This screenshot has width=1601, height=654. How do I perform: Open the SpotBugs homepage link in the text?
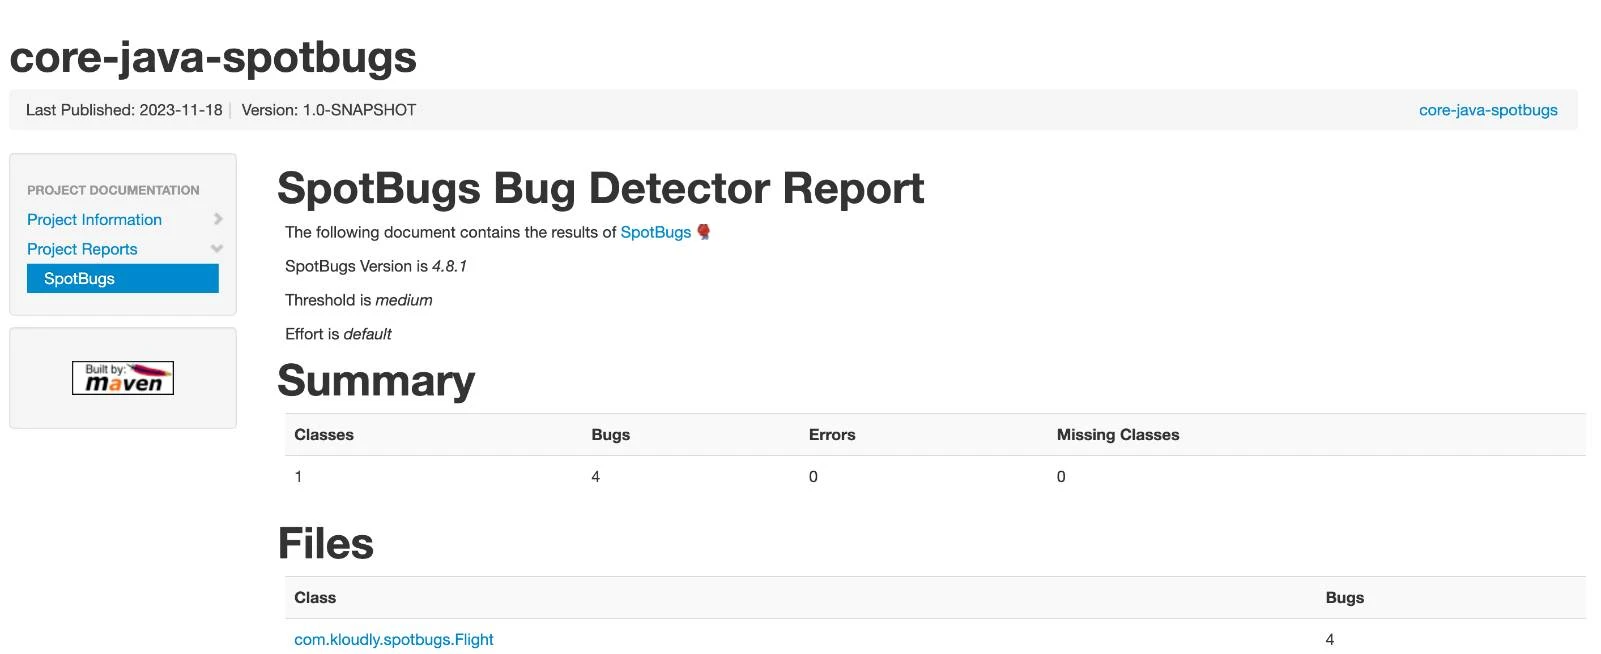click(x=656, y=232)
